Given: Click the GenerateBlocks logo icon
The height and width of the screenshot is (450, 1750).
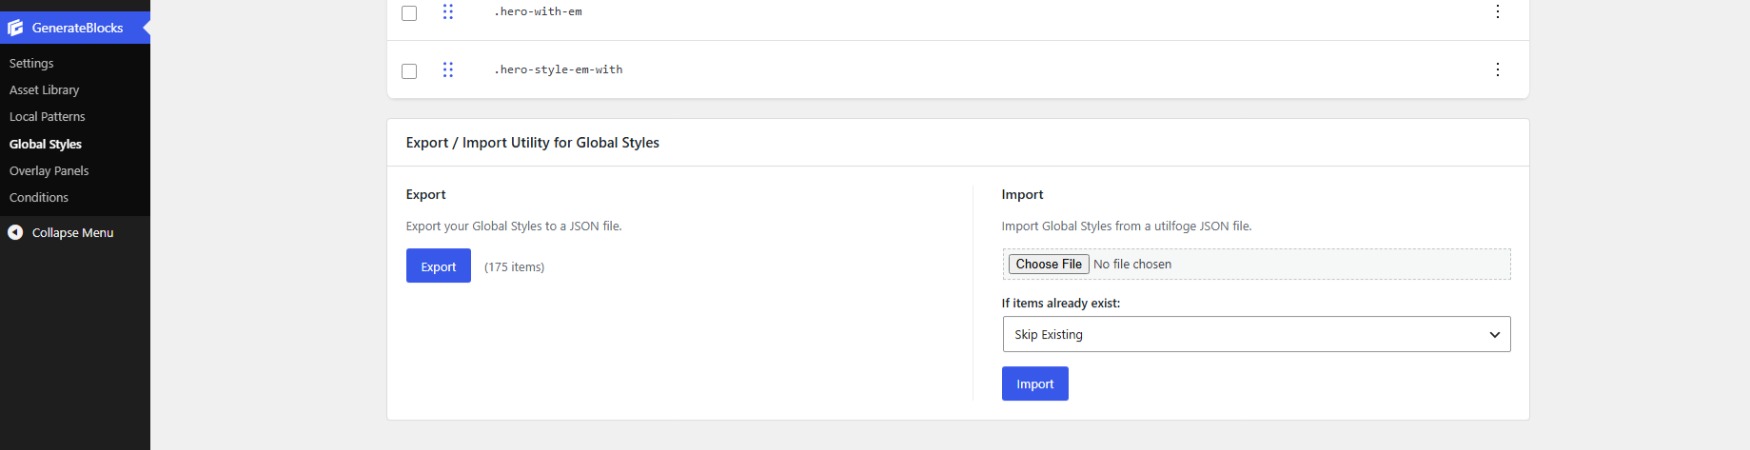Looking at the screenshot, I should (15, 28).
